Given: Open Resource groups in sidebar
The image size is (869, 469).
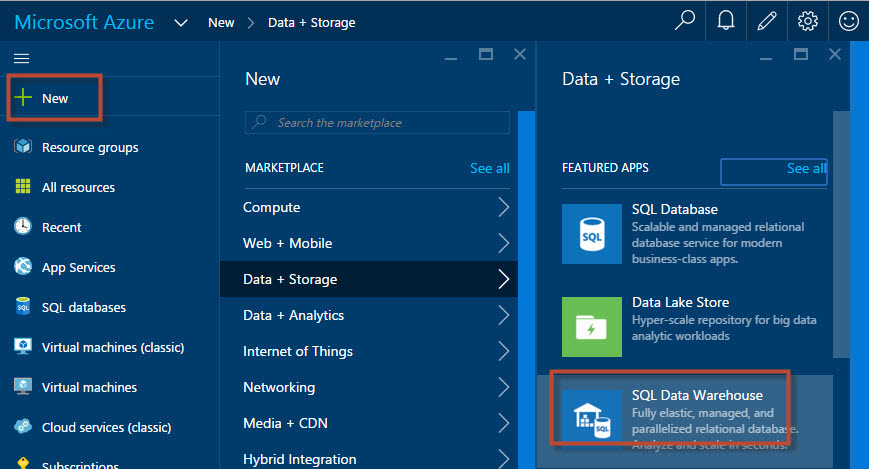Looking at the screenshot, I should click(x=90, y=147).
